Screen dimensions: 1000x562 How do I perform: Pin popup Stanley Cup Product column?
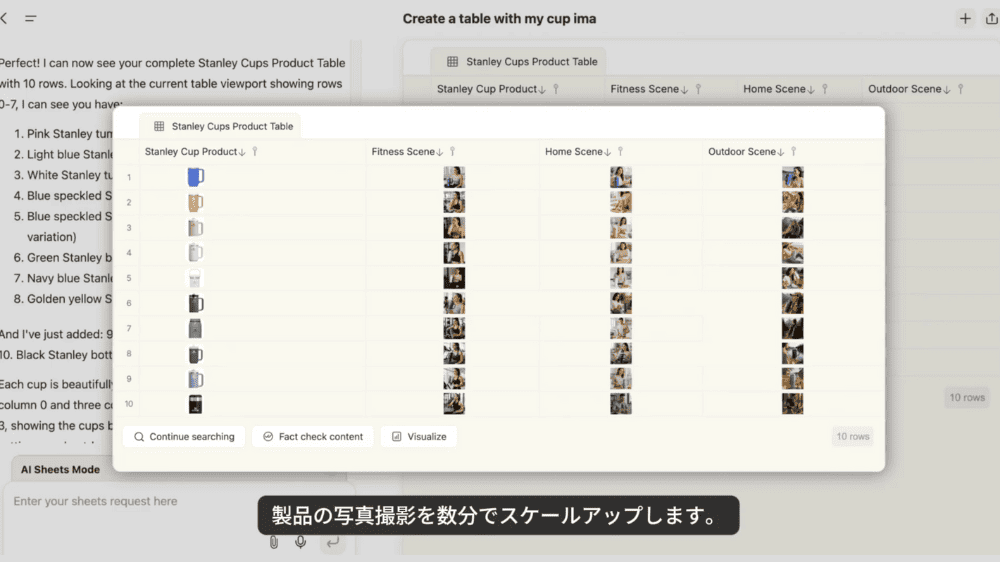pyautogui.click(x=254, y=152)
